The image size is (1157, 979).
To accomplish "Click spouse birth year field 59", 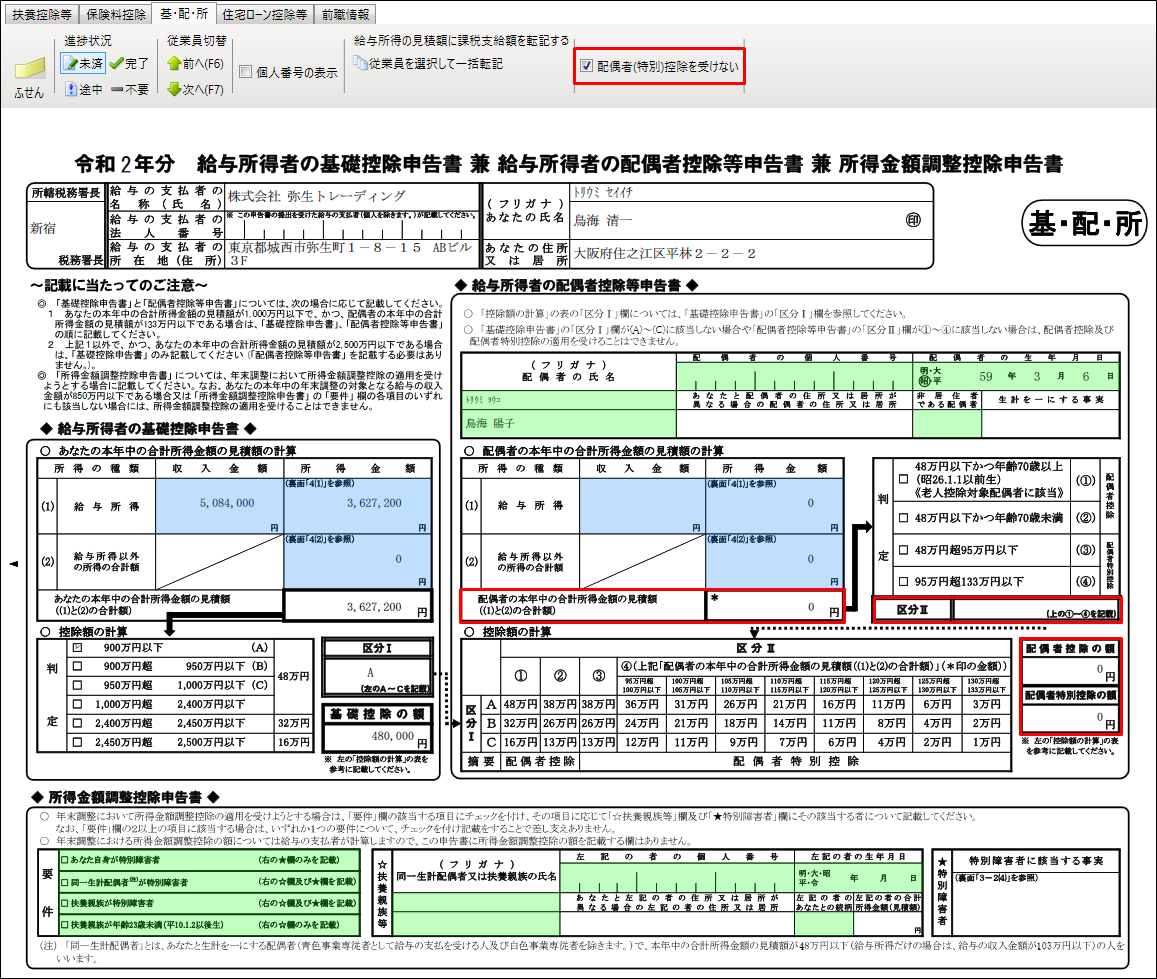I will tap(986, 376).
